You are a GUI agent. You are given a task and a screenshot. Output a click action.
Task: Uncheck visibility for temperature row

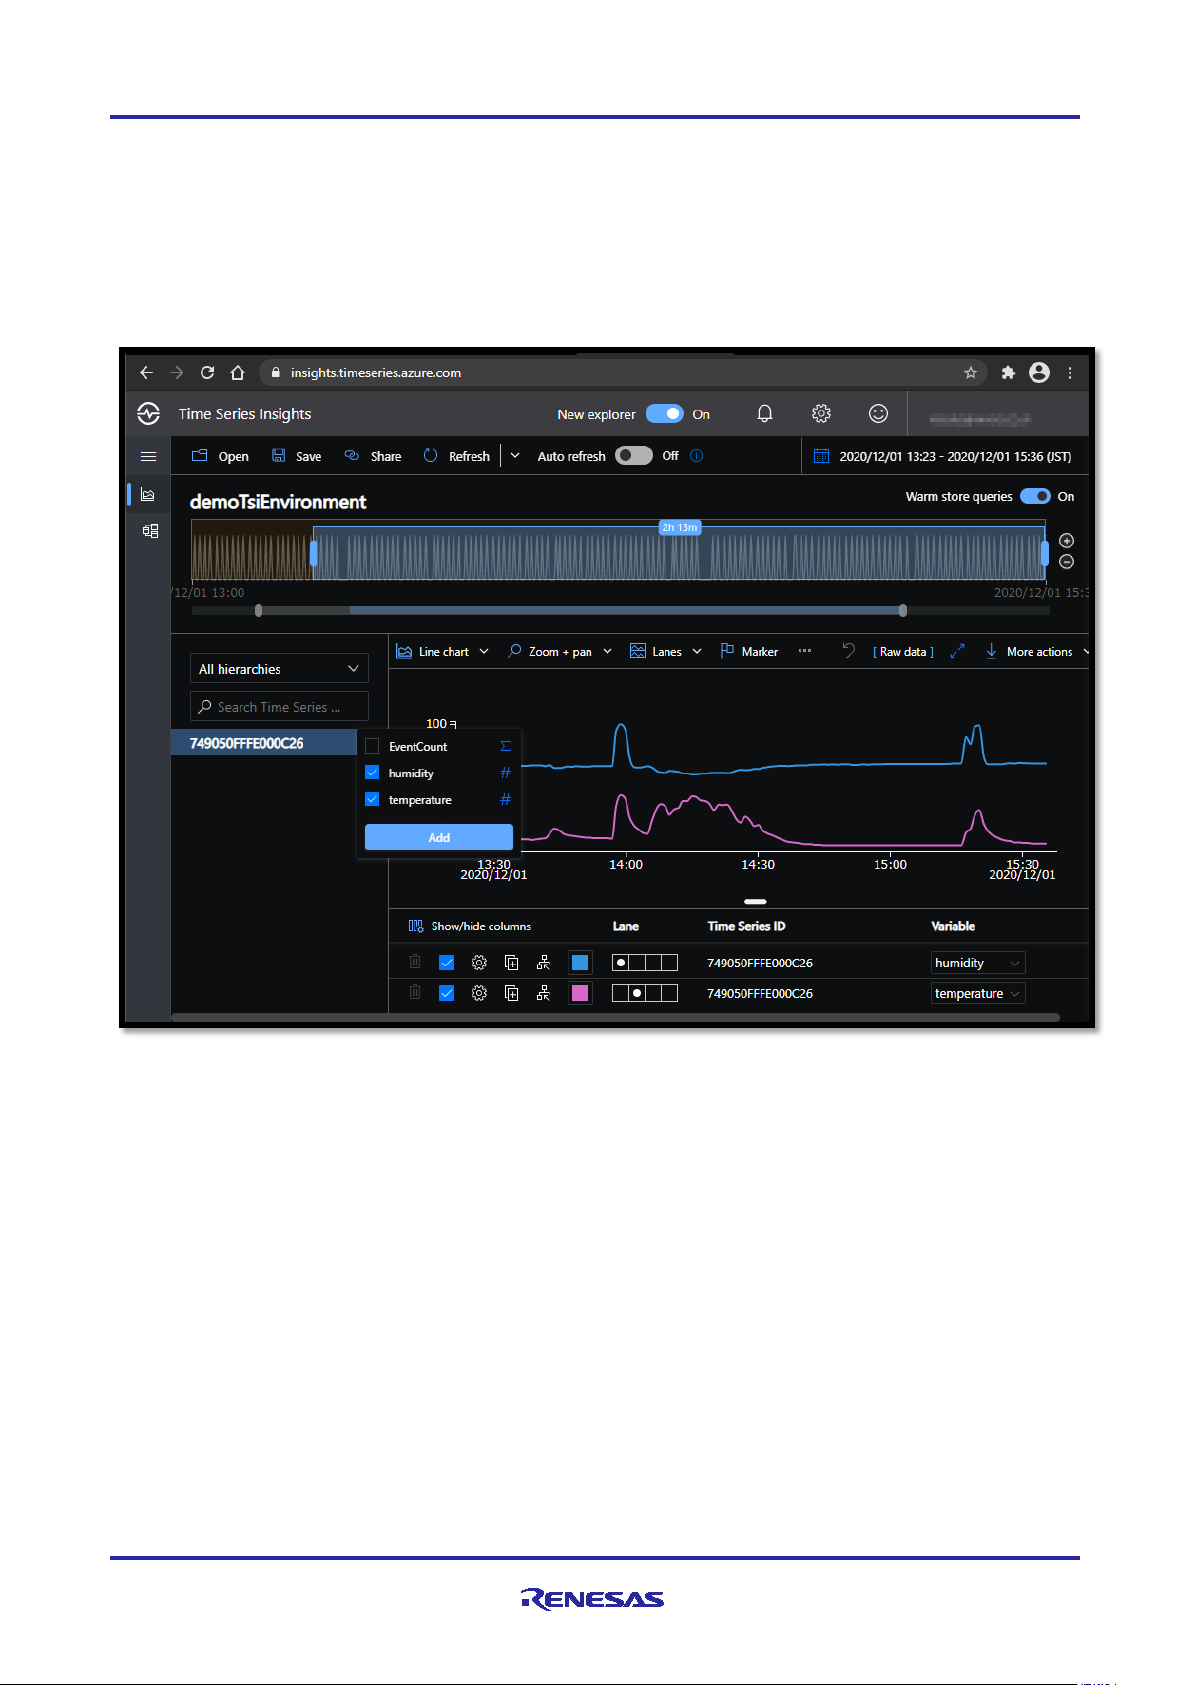[447, 993]
